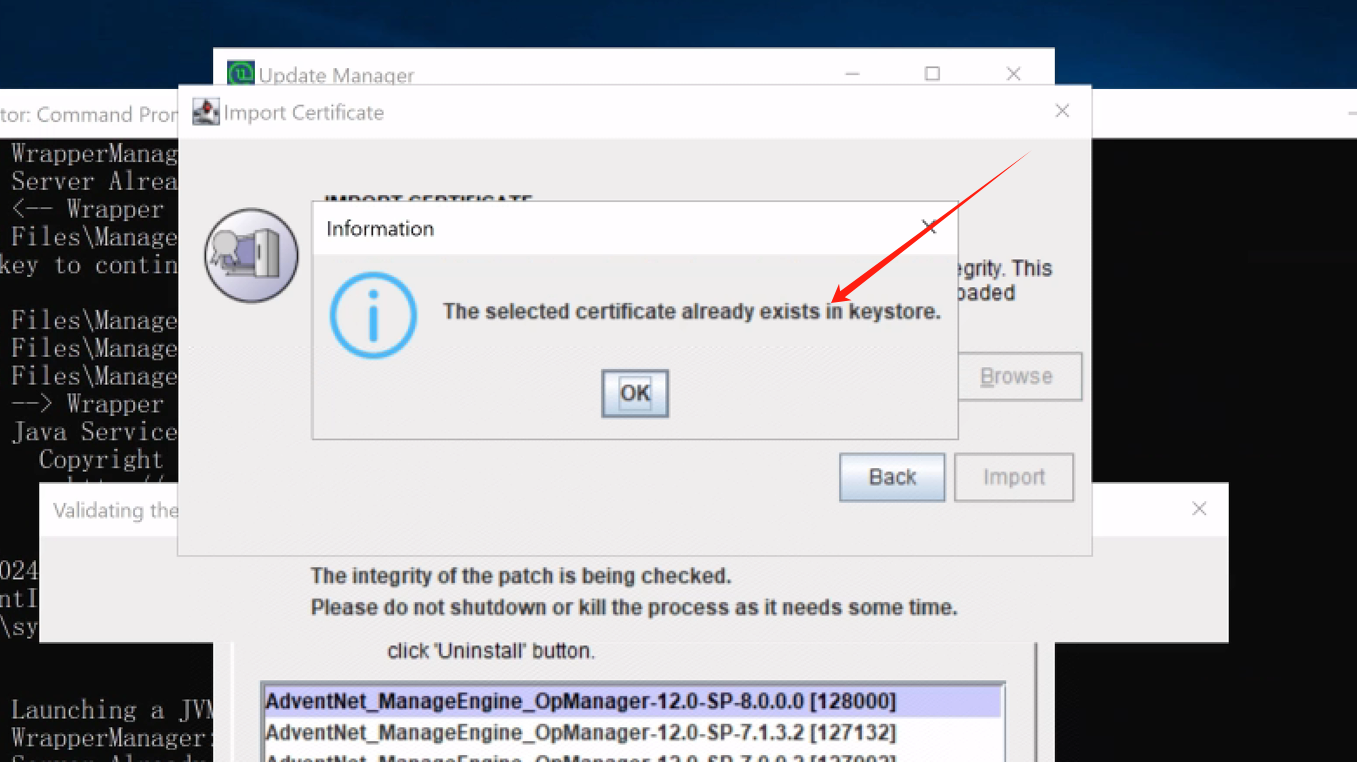
Task: Click the 'integrity of the patch' text
Action: pyautogui.click(x=521, y=576)
